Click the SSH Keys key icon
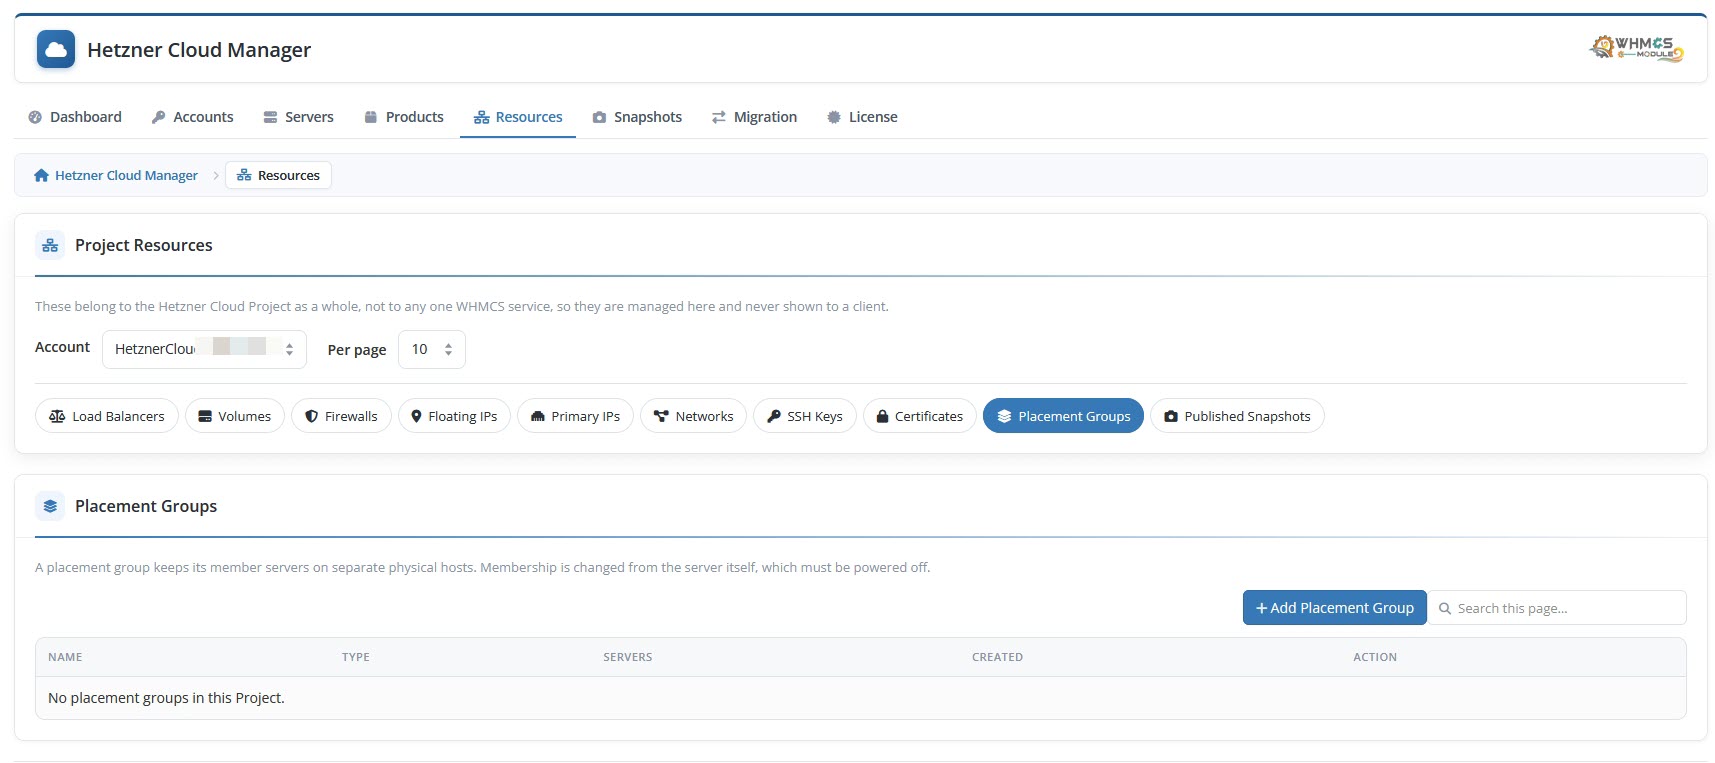 774,416
